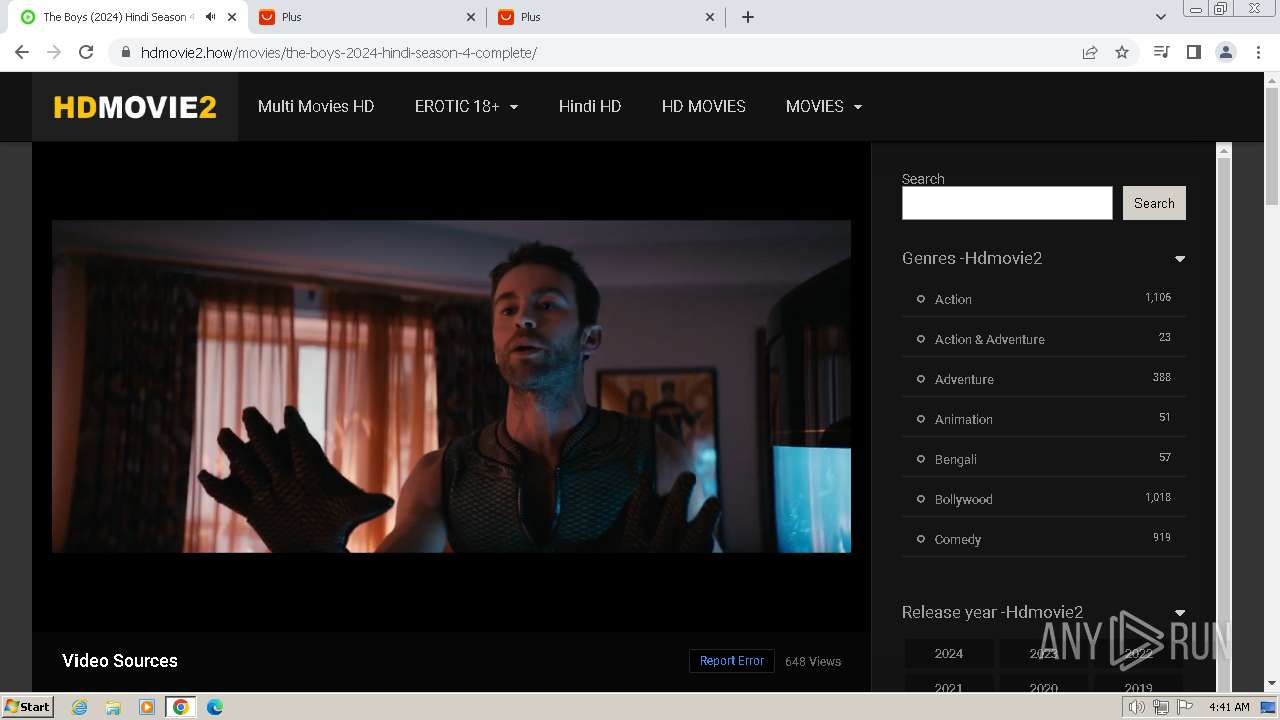Open the browser side panel
1280x720 pixels.
1194,52
